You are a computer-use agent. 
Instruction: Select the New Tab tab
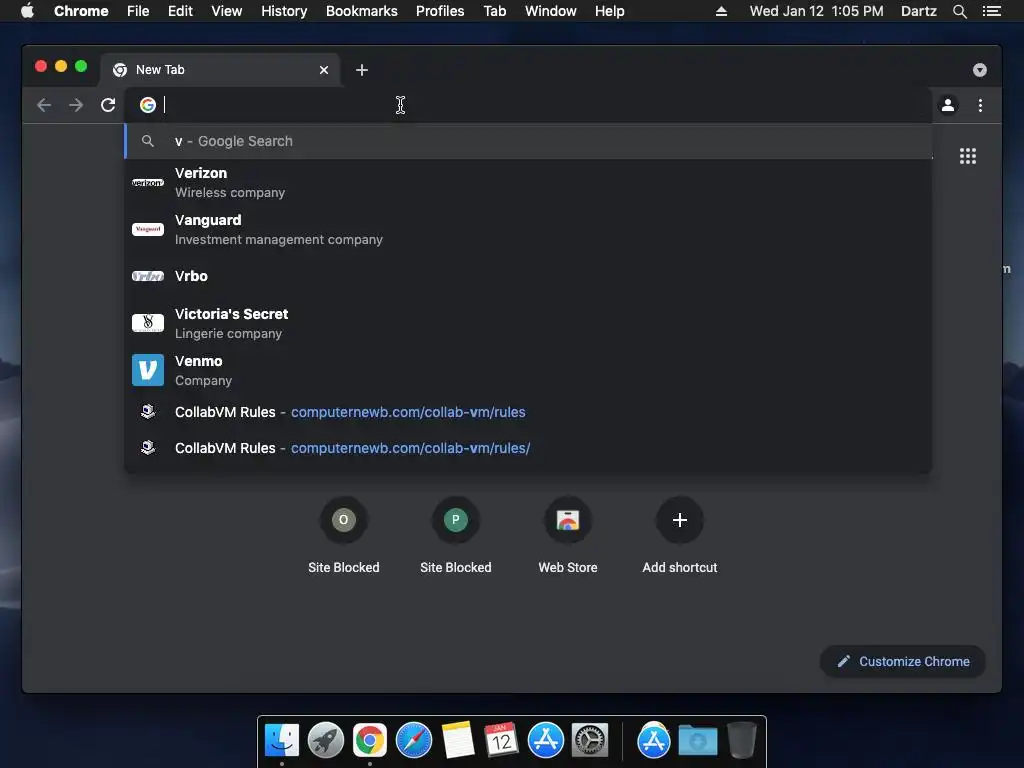click(x=219, y=70)
